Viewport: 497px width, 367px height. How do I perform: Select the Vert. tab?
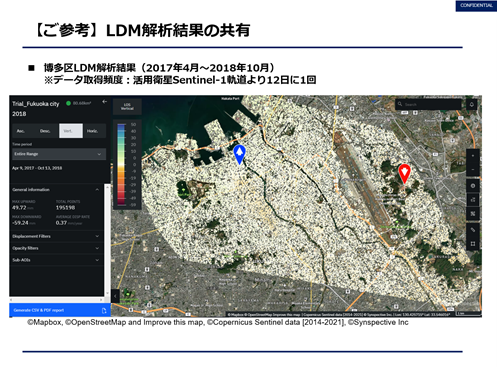pyautogui.click(x=71, y=131)
